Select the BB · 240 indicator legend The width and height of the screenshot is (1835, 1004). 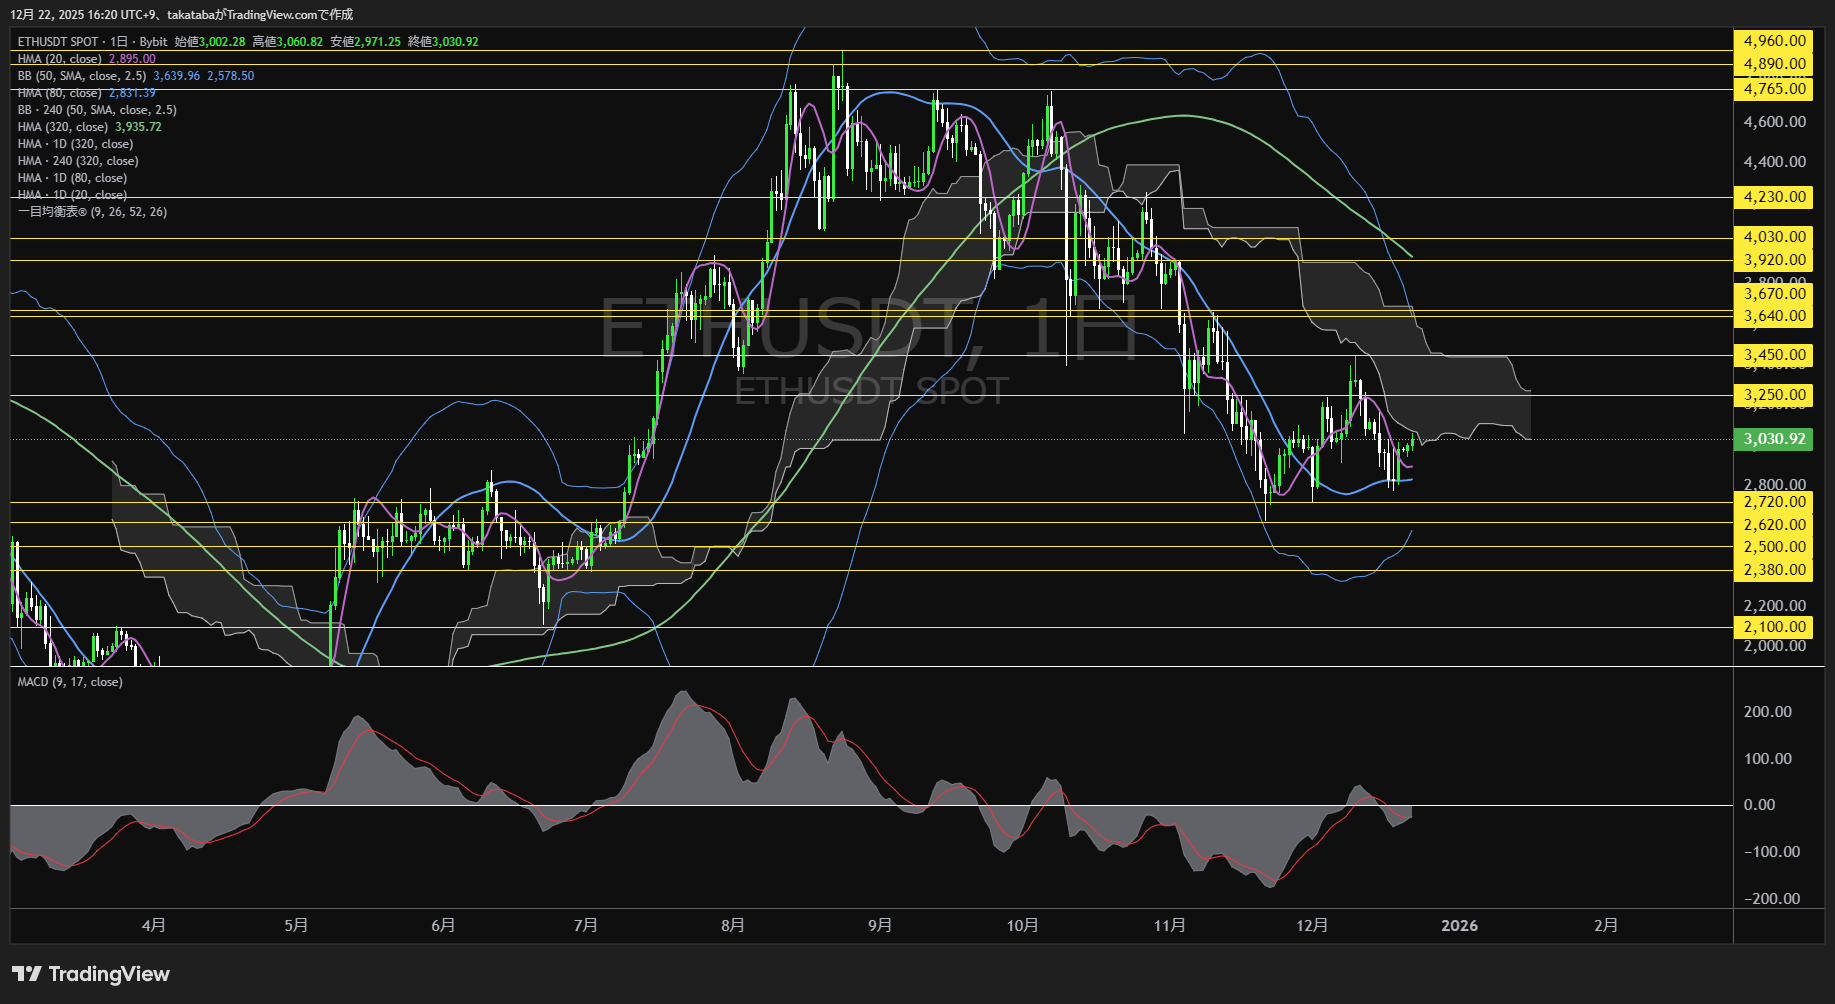tap(97, 110)
